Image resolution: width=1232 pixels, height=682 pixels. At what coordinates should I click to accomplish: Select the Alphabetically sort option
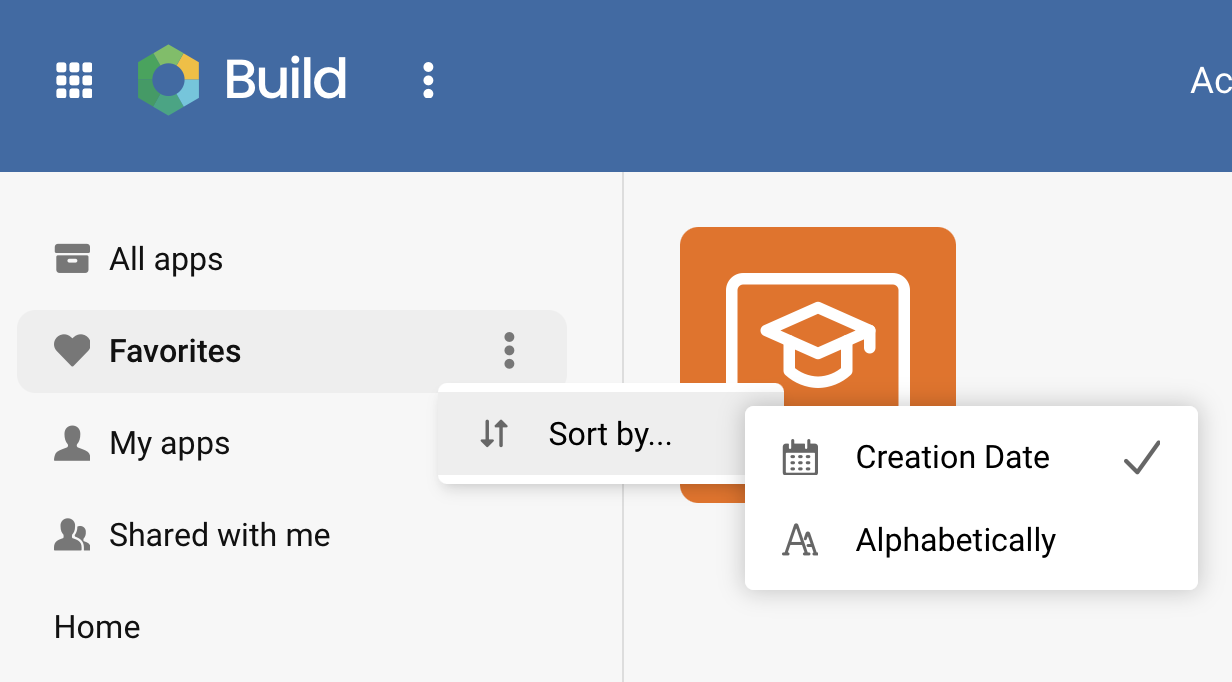pyautogui.click(x=955, y=540)
